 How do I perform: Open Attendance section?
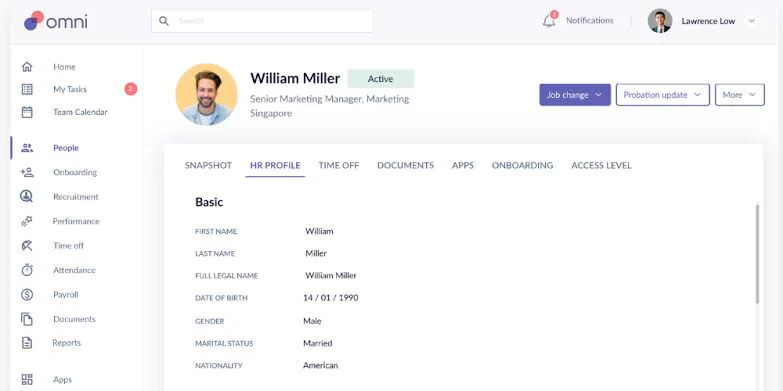click(74, 270)
